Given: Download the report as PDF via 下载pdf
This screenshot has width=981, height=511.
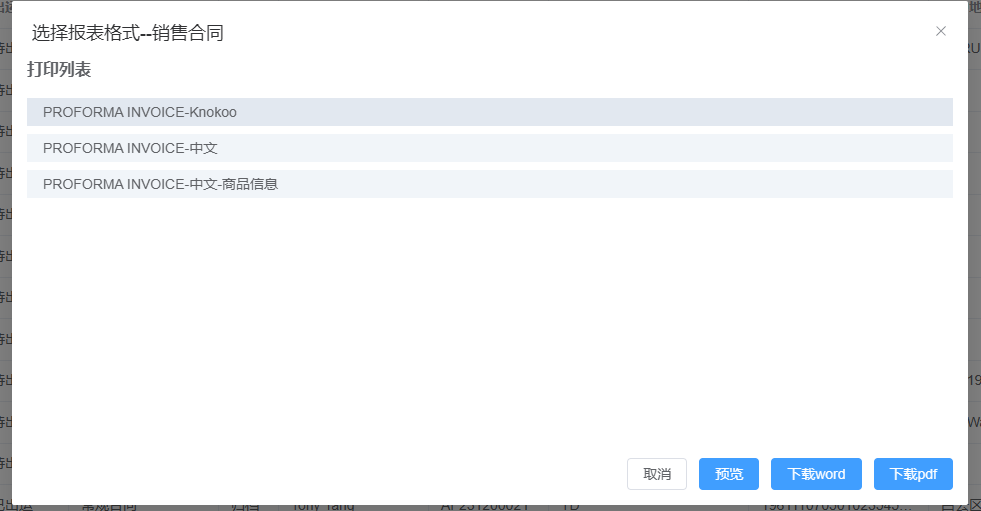Looking at the screenshot, I should point(913,474).
